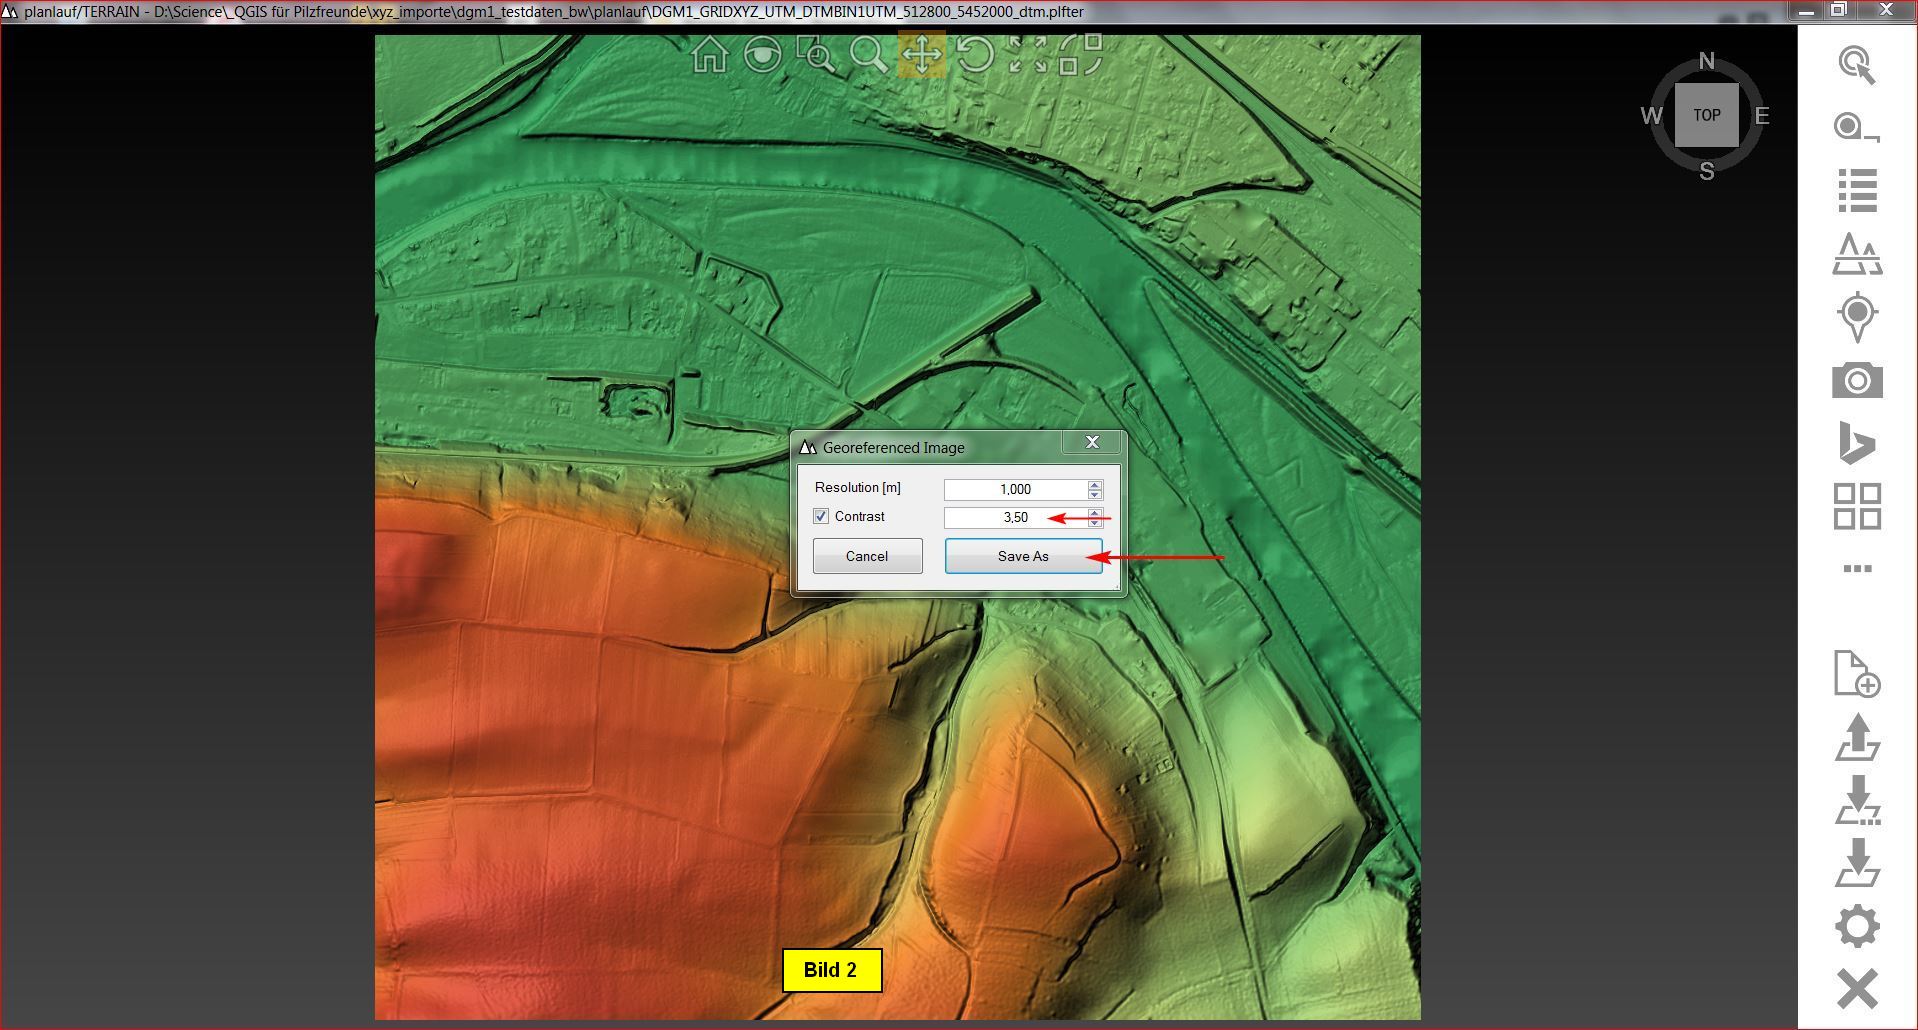The image size is (1918, 1030).
Task: Click the fit-to-extents arrows icon
Action: 1027,55
